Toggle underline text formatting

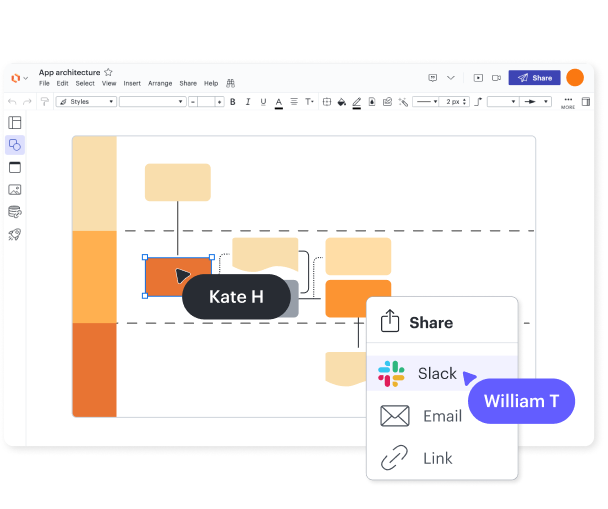(263, 102)
